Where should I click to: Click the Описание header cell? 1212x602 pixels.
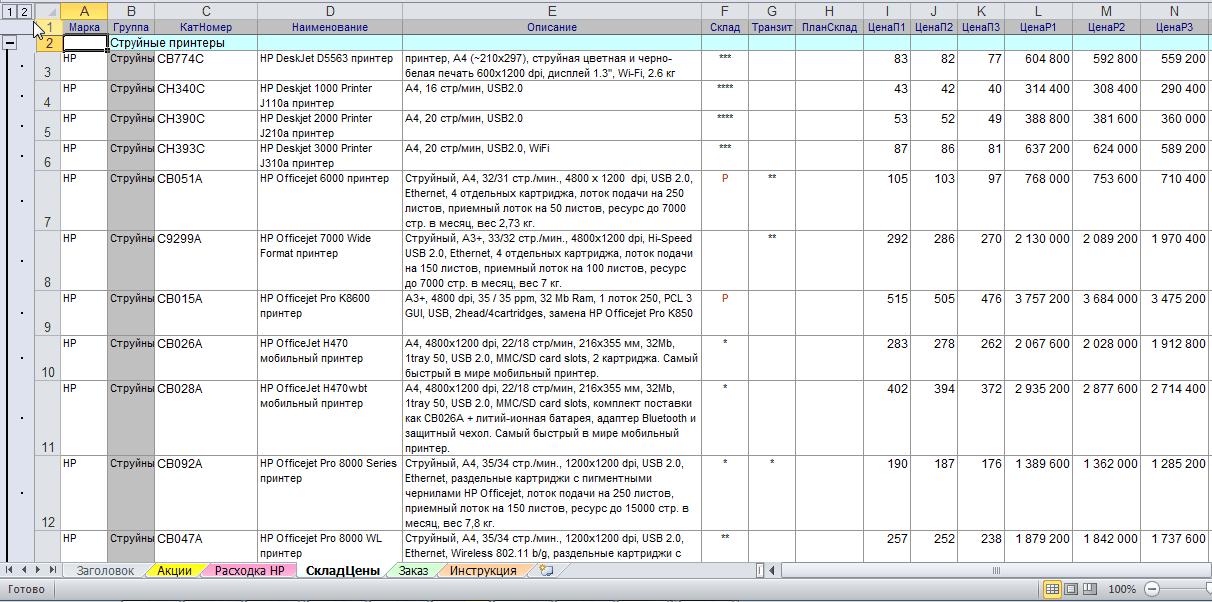click(x=552, y=27)
